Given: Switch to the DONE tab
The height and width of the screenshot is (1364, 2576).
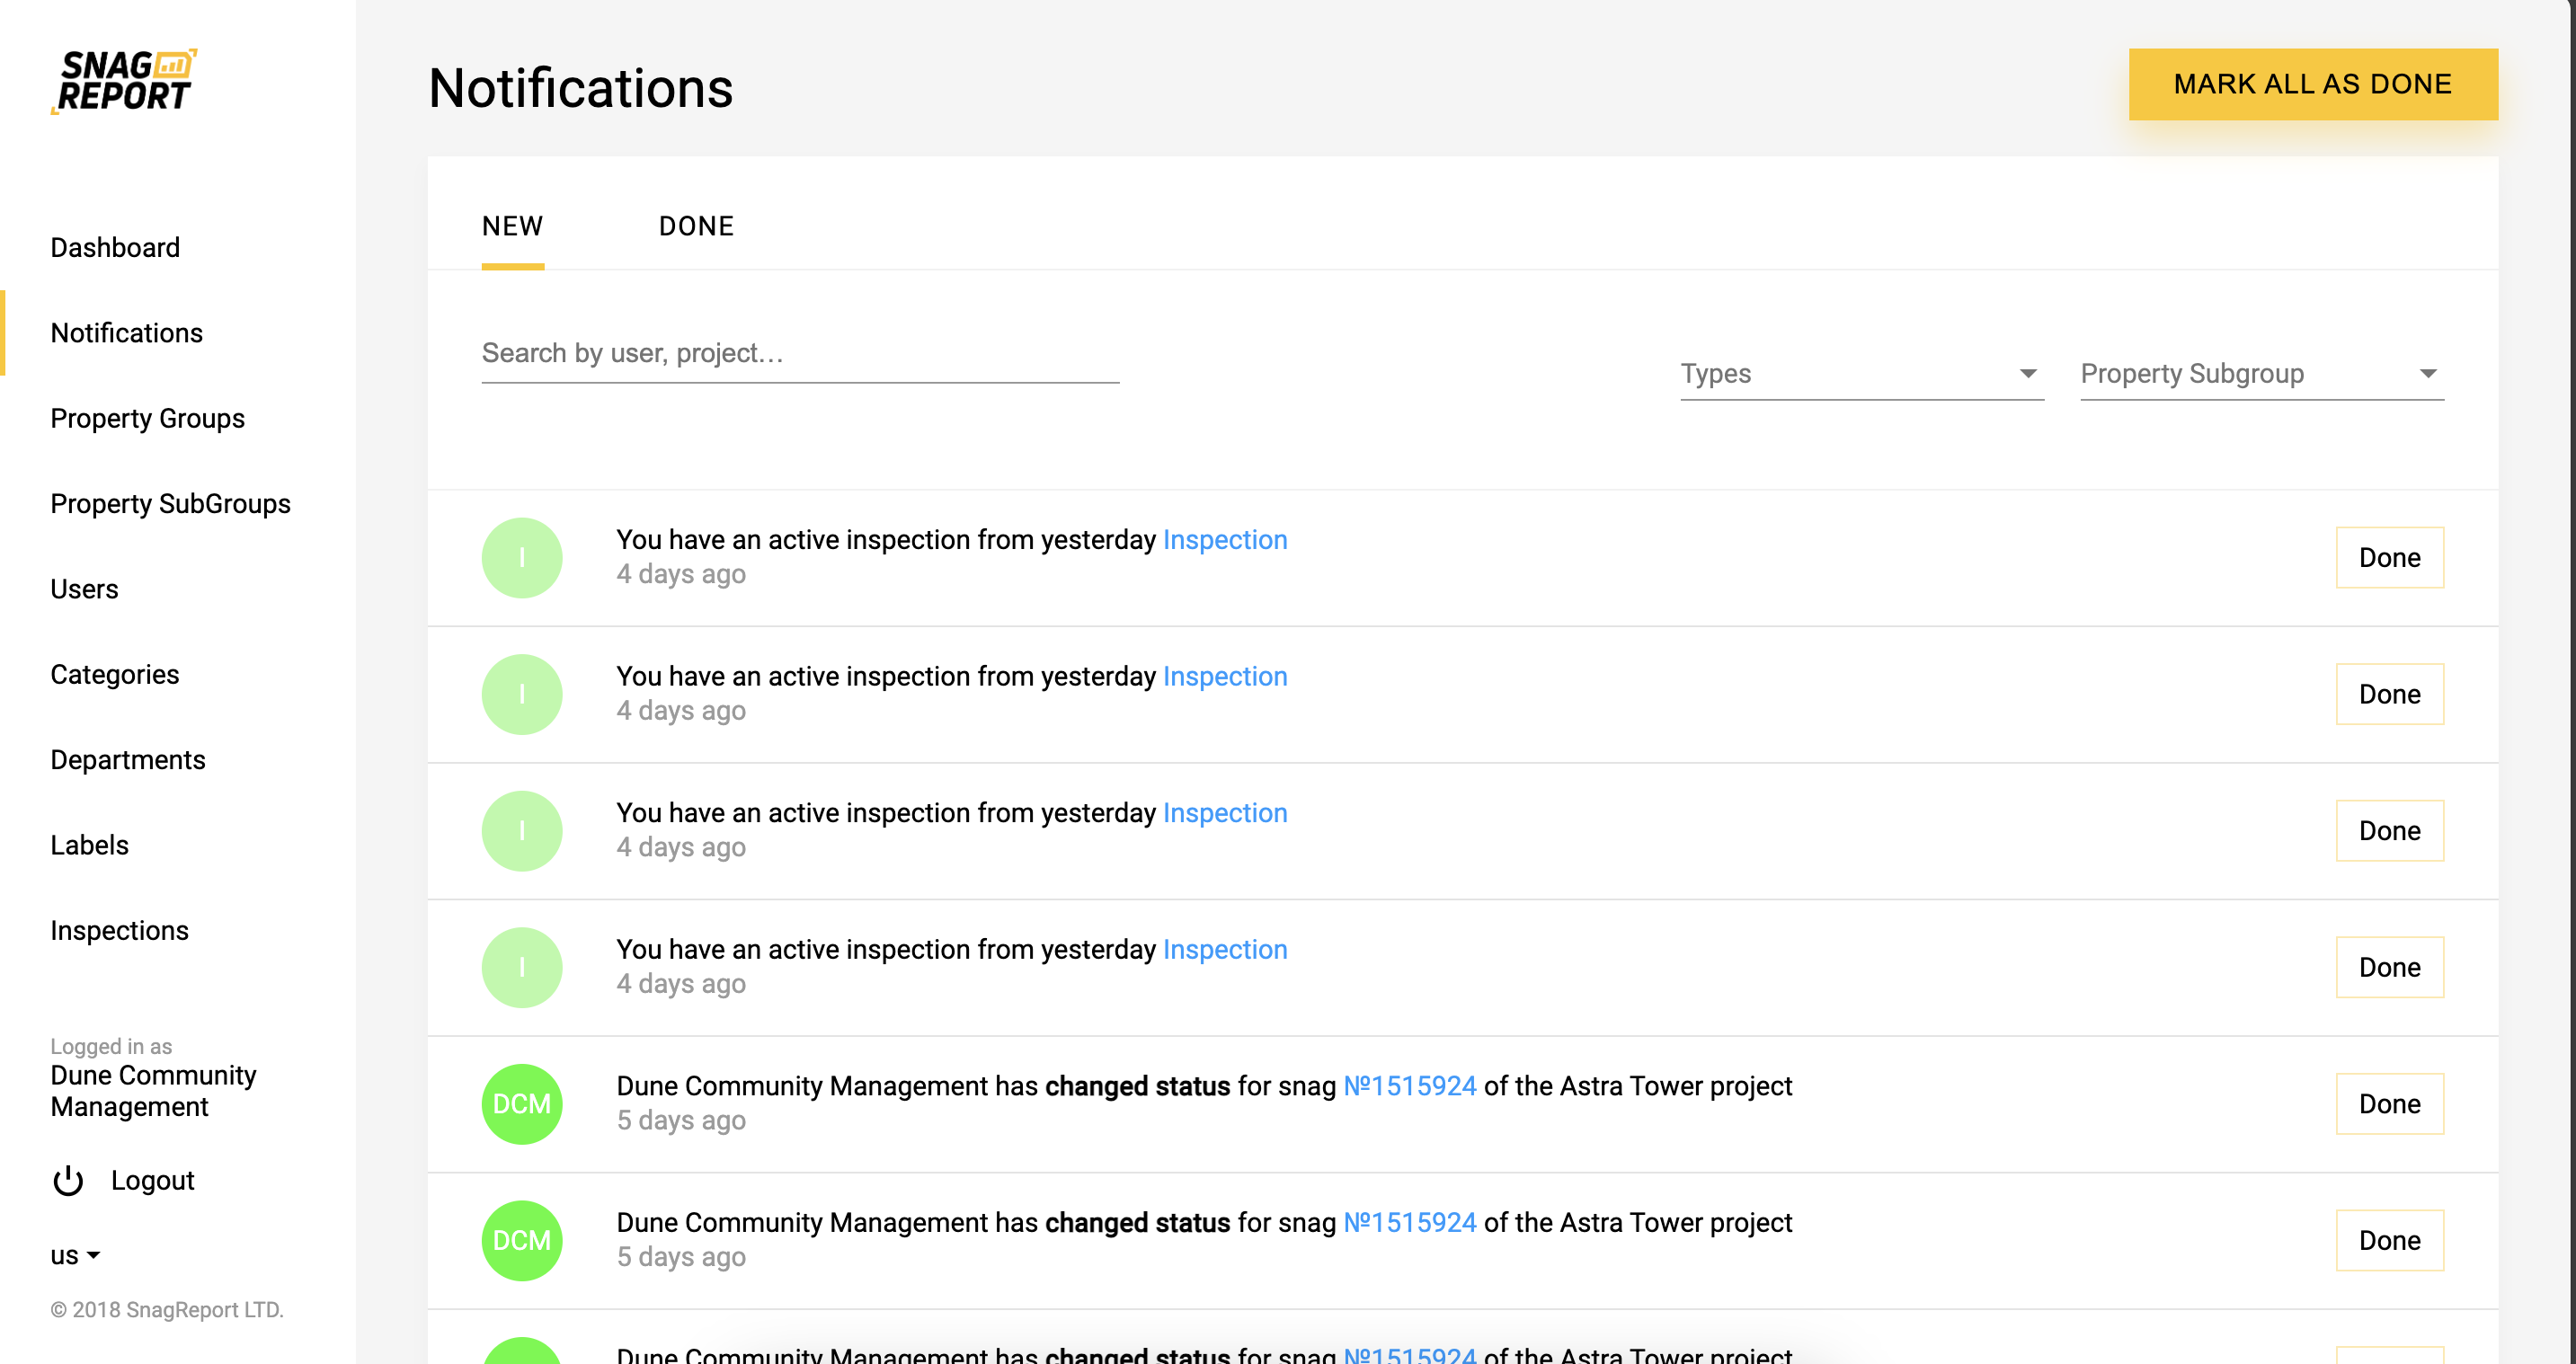Looking at the screenshot, I should pos(696,226).
